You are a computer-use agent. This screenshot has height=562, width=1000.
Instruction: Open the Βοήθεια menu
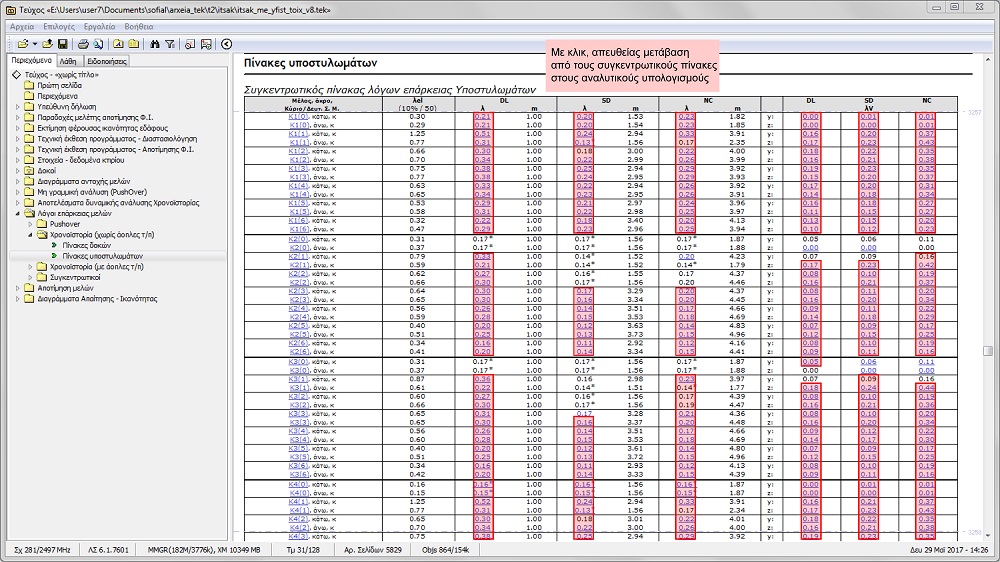[138, 27]
